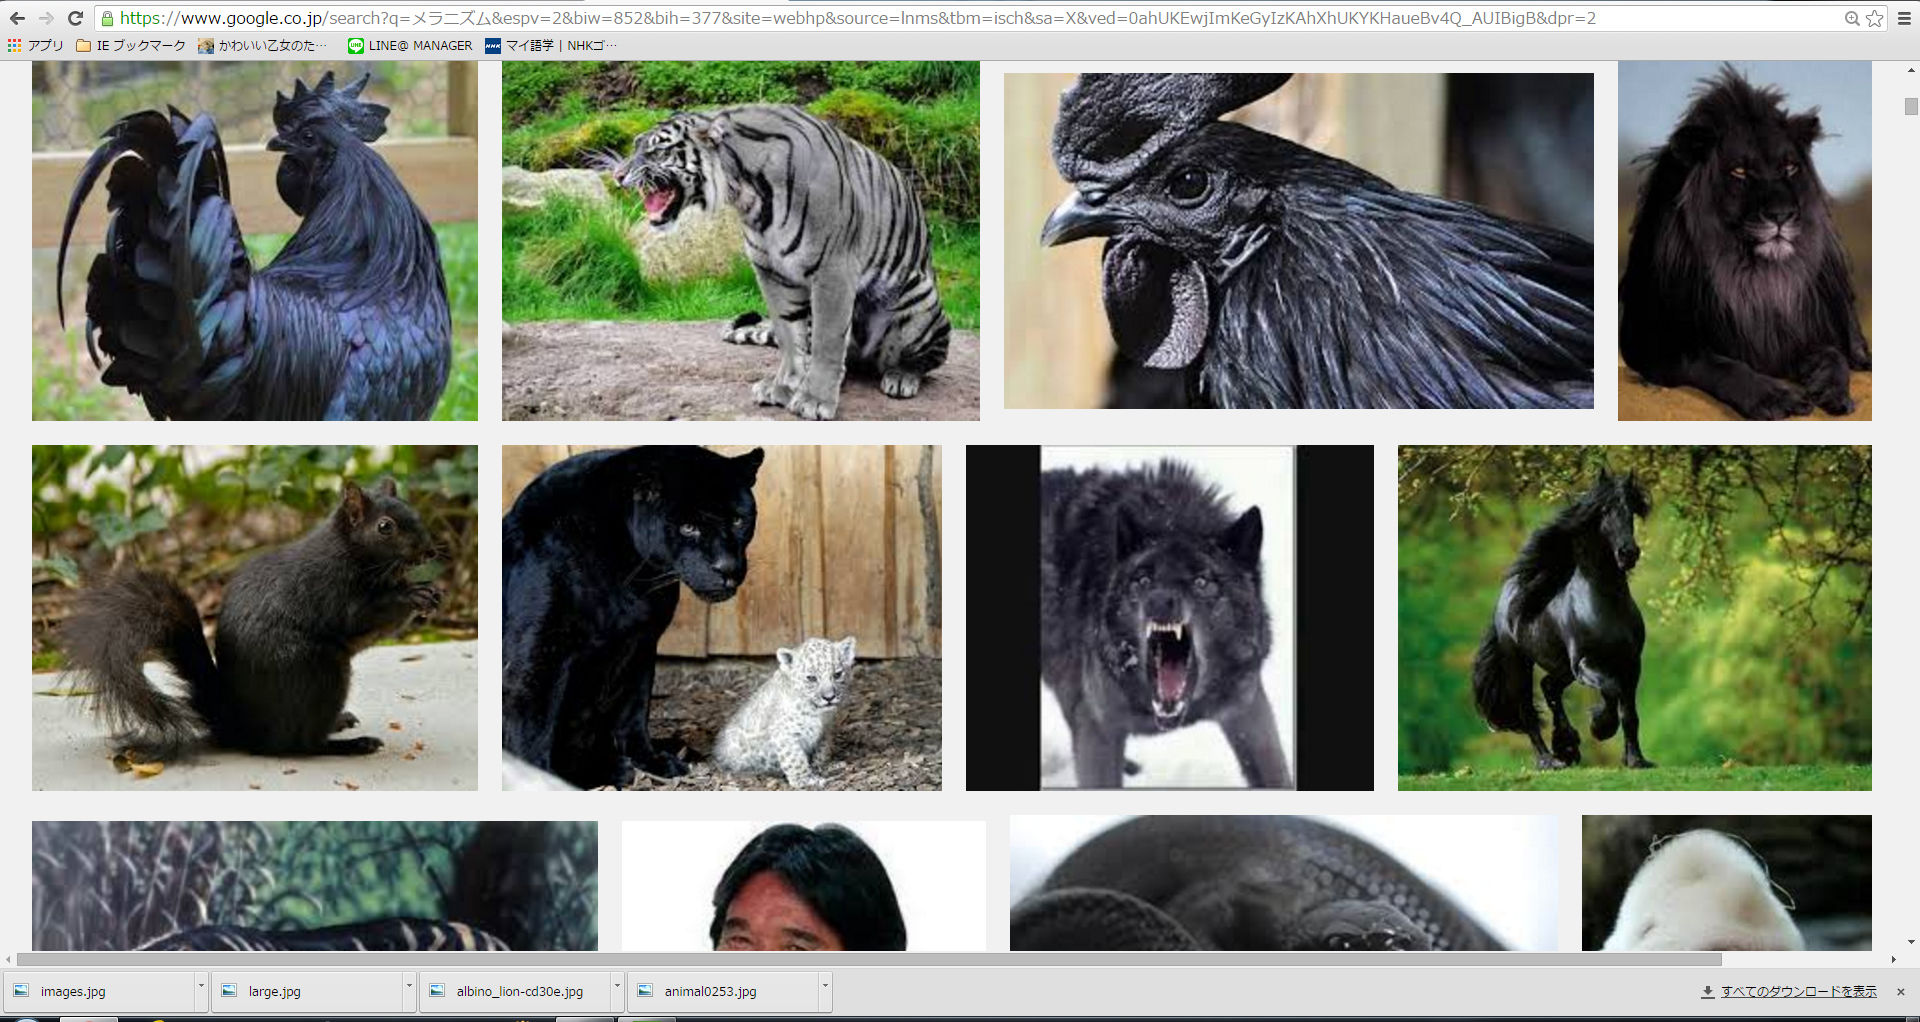
Task: Open the アプリ apps shortcut
Action: point(36,45)
